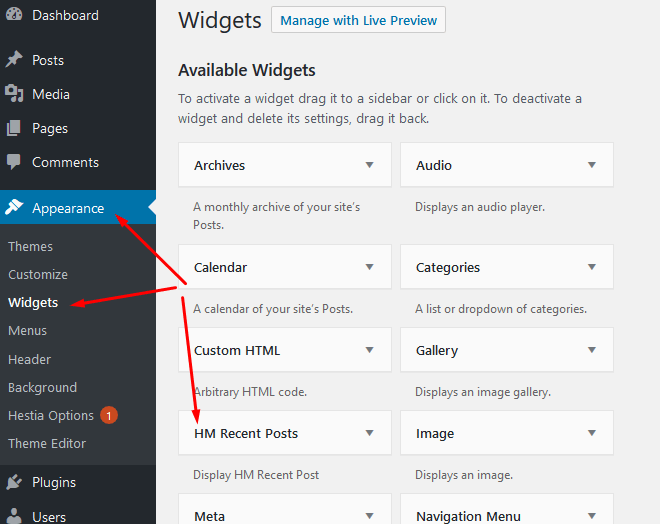Click the Hestia Options notification badge
The image size is (660, 524).
pyautogui.click(x=109, y=415)
